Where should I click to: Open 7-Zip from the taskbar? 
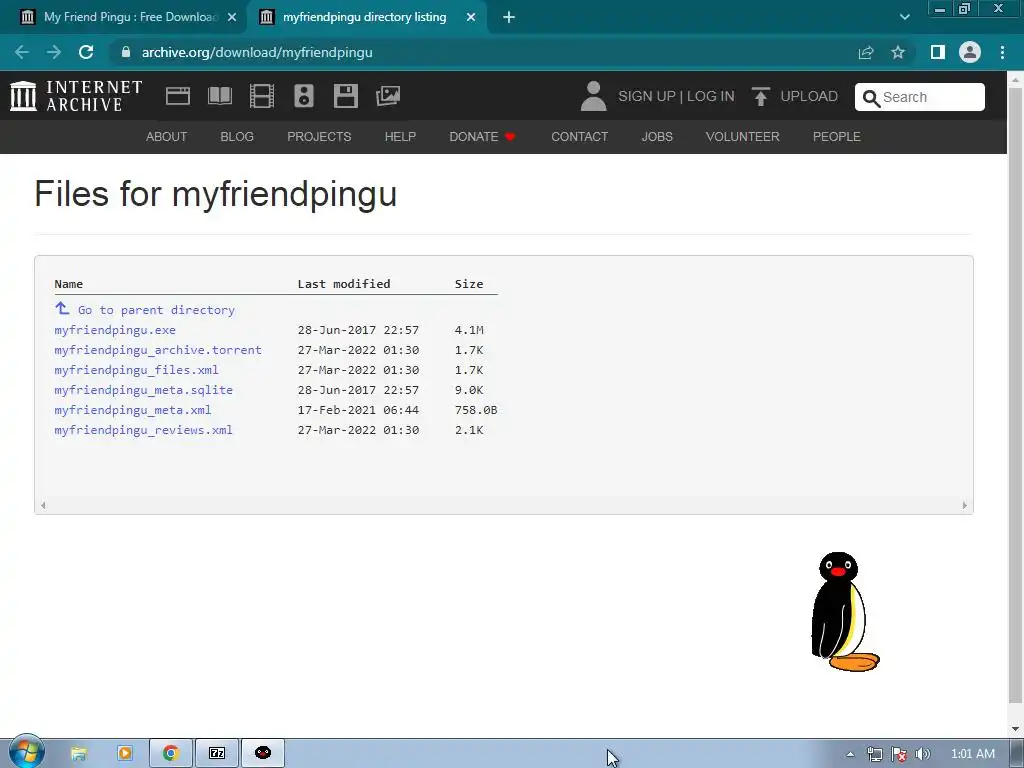pos(217,753)
